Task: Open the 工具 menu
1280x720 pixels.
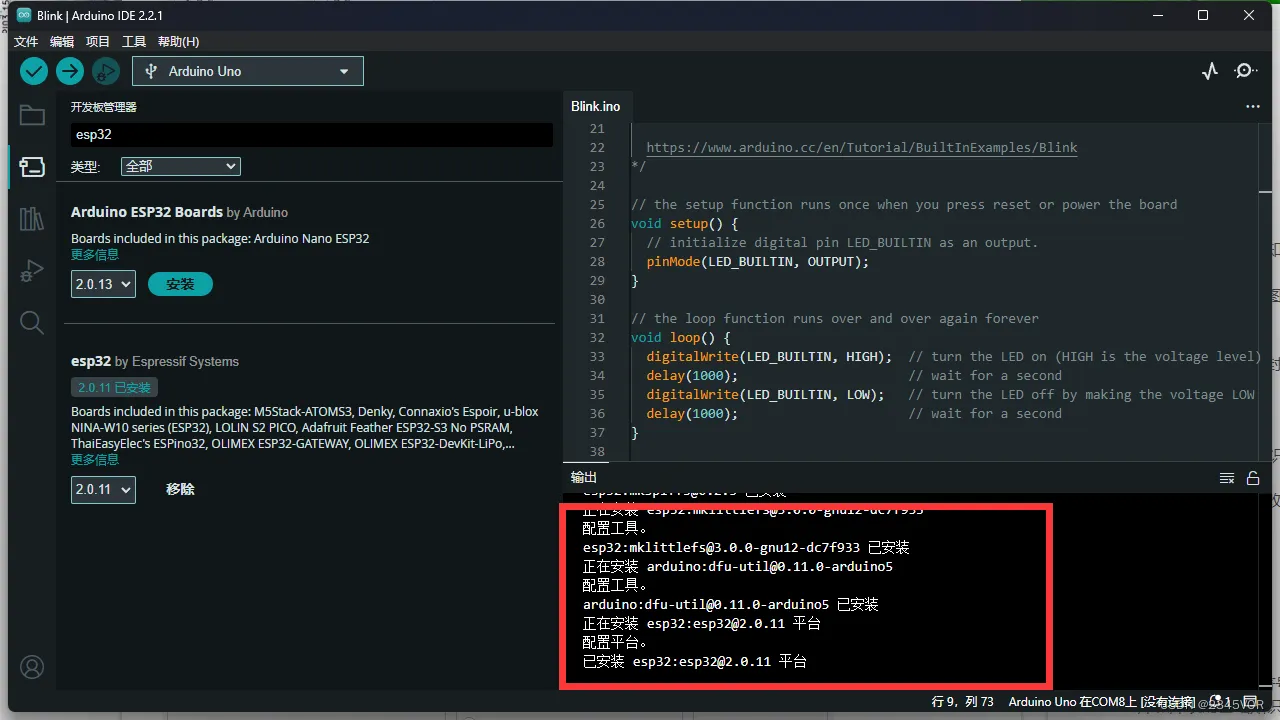Action: point(134,42)
